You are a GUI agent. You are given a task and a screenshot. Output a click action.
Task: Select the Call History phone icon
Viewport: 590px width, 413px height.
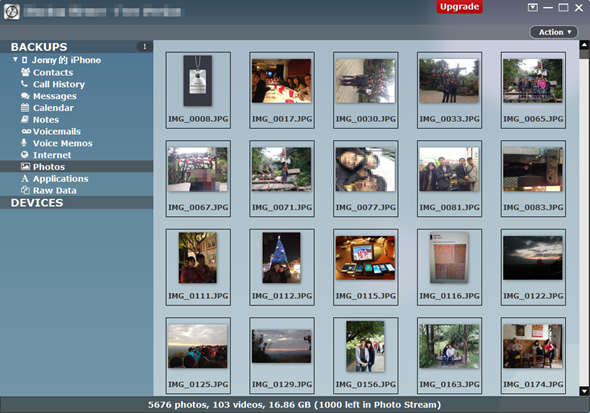(x=24, y=84)
